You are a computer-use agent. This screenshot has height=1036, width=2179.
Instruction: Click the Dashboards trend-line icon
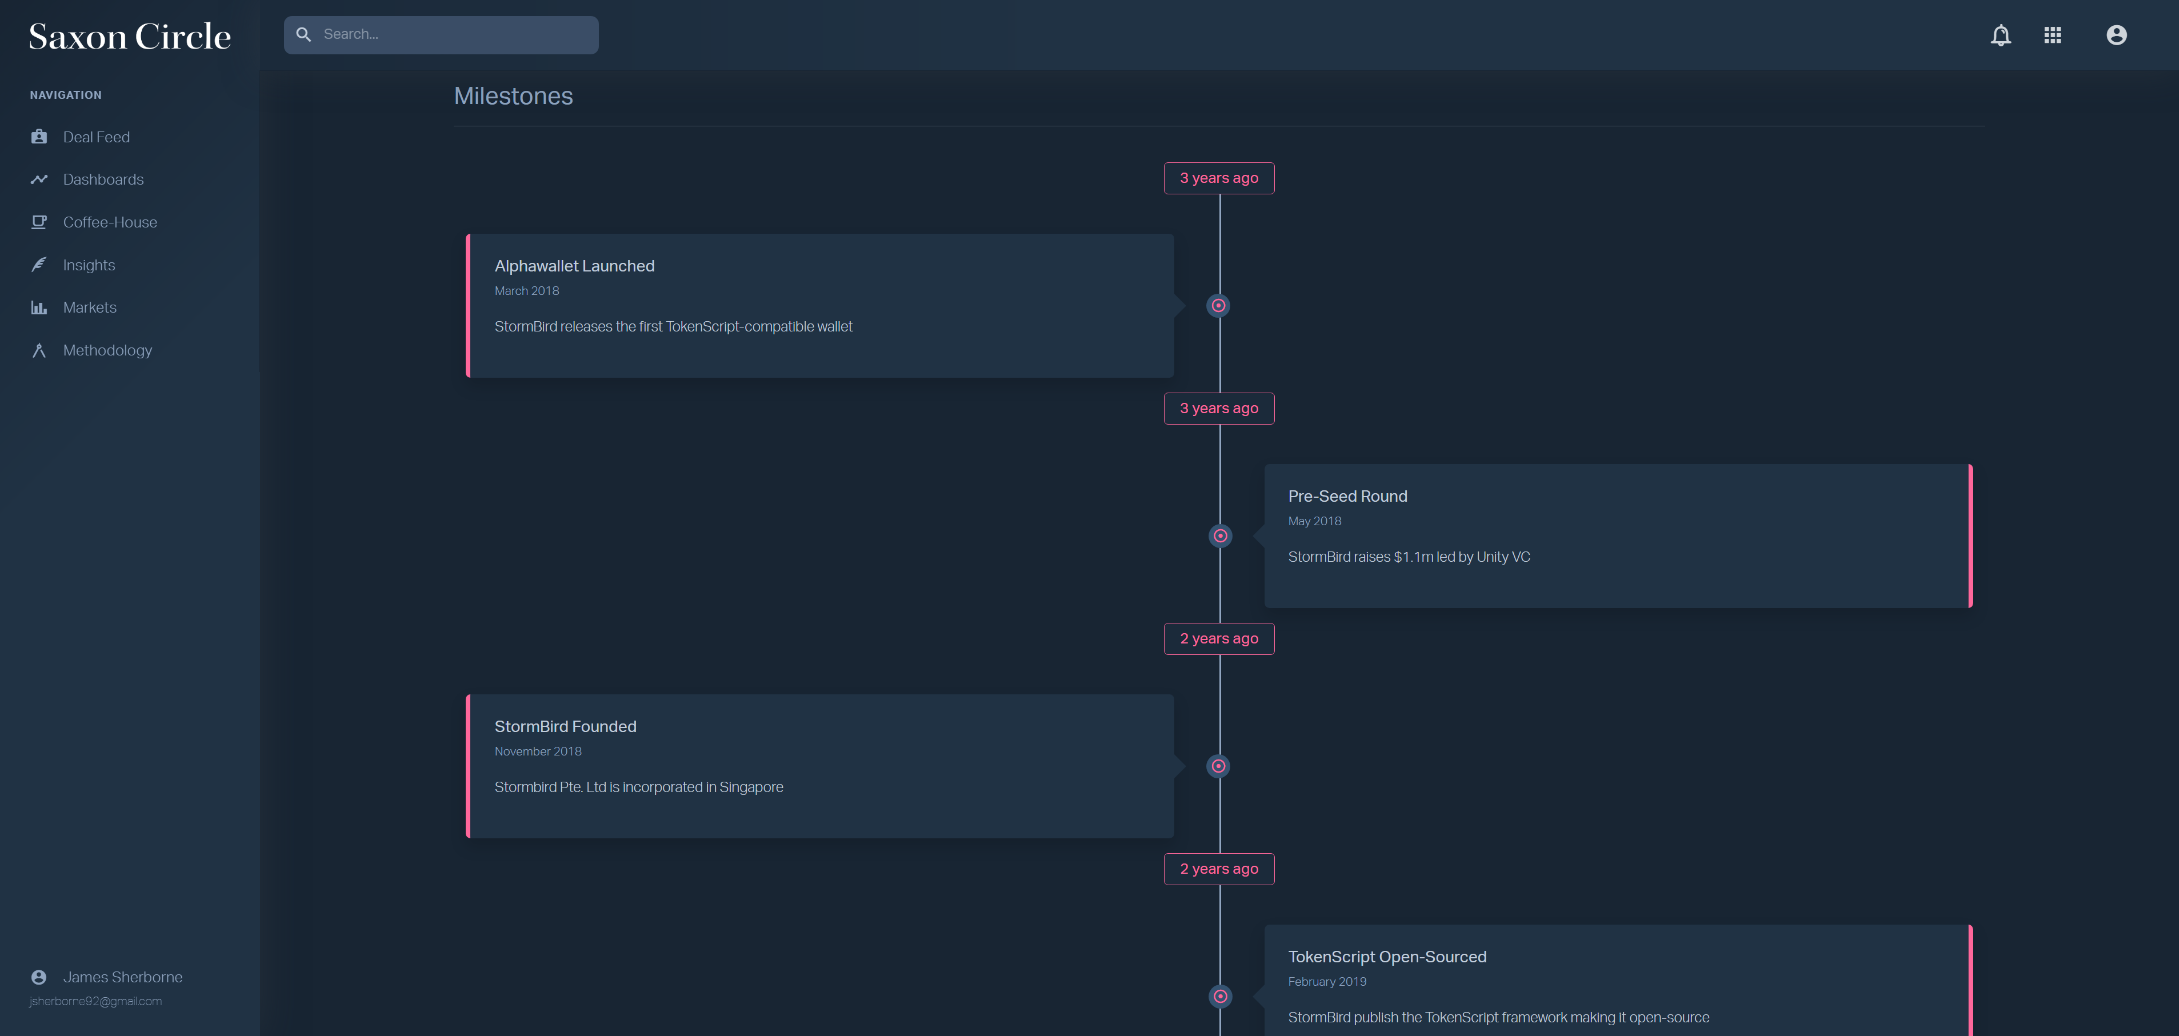click(x=39, y=180)
